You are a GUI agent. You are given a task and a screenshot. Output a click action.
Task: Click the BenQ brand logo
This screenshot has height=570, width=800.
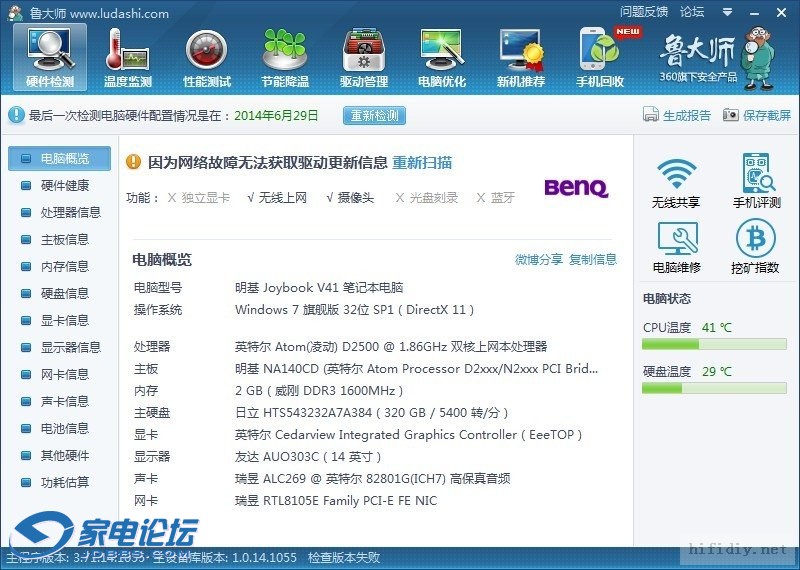coord(576,187)
